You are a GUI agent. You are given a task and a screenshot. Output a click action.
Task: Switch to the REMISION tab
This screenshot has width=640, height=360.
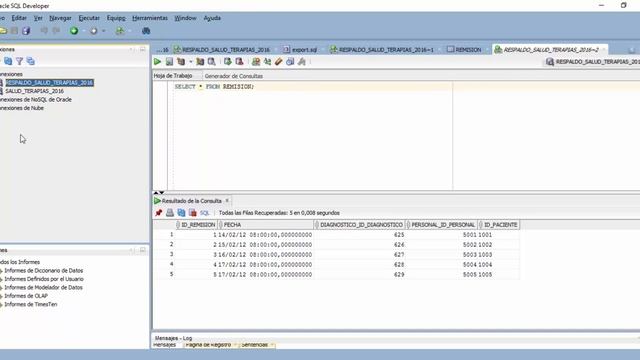coord(464,49)
